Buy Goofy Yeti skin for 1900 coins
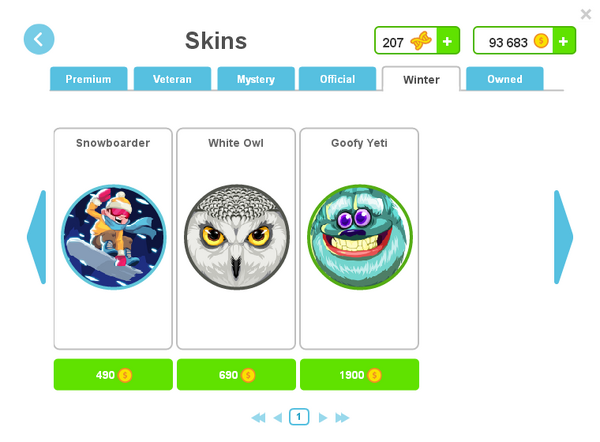This screenshot has height=442, width=600. 360,375
